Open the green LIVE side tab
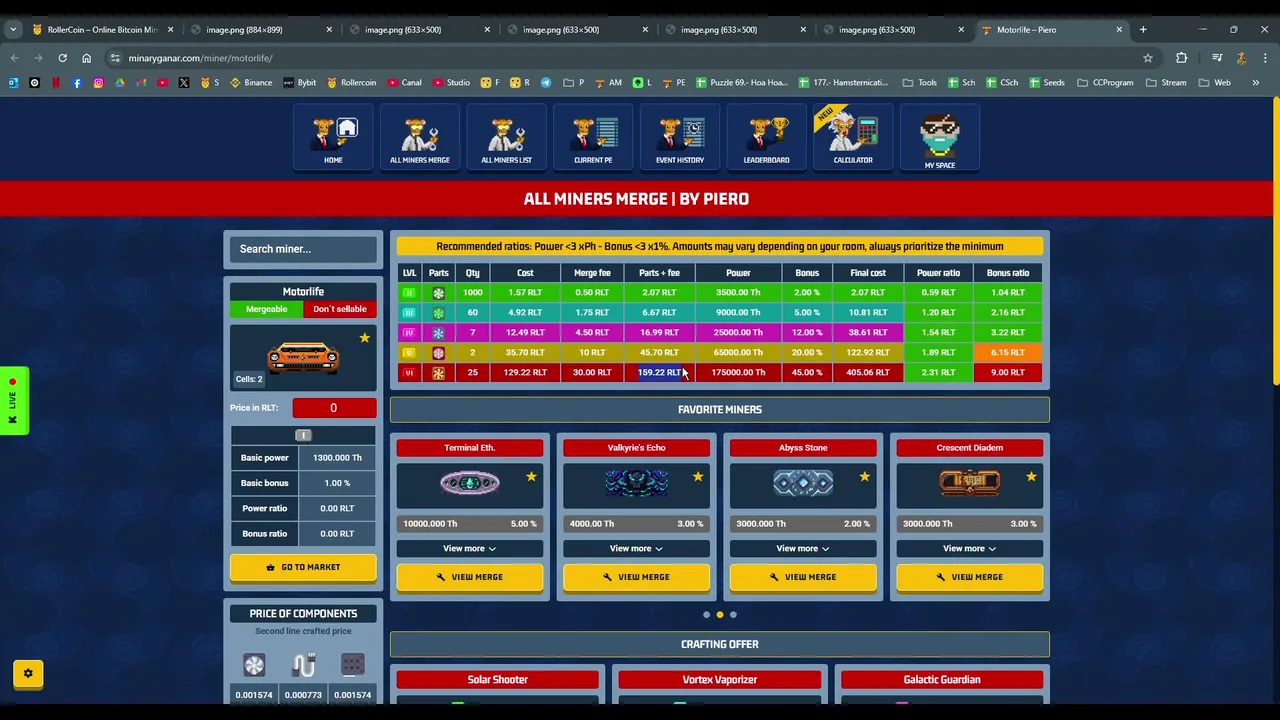Viewport: 1280px width, 720px height. pyautogui.click(x=13, y=401)
